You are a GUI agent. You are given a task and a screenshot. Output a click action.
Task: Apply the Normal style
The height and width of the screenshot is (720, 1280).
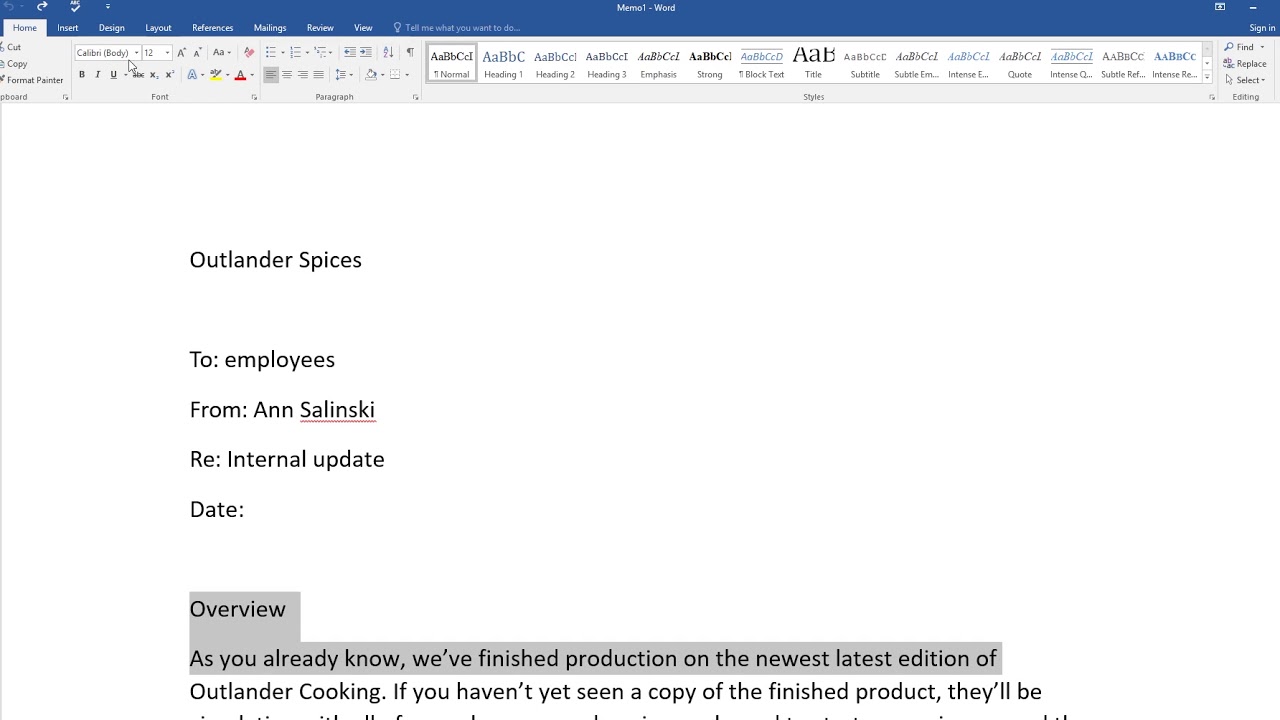pyautogui.click(x=452, y=63)
